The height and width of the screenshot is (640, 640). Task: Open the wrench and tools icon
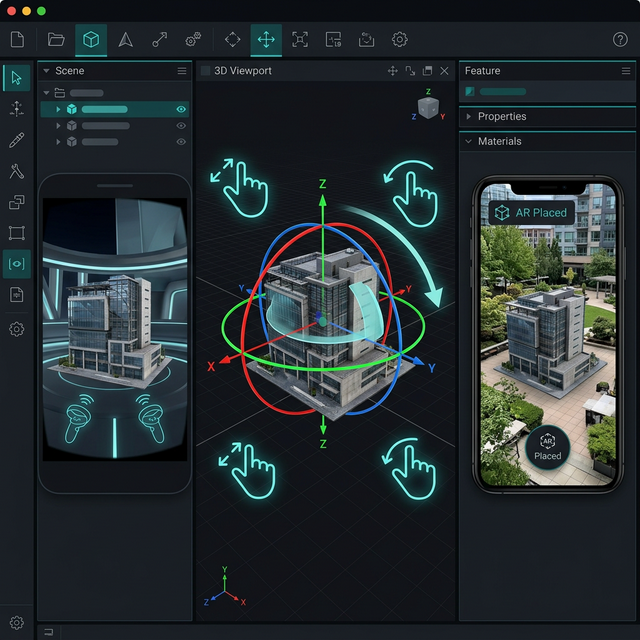tap(16, 171)
